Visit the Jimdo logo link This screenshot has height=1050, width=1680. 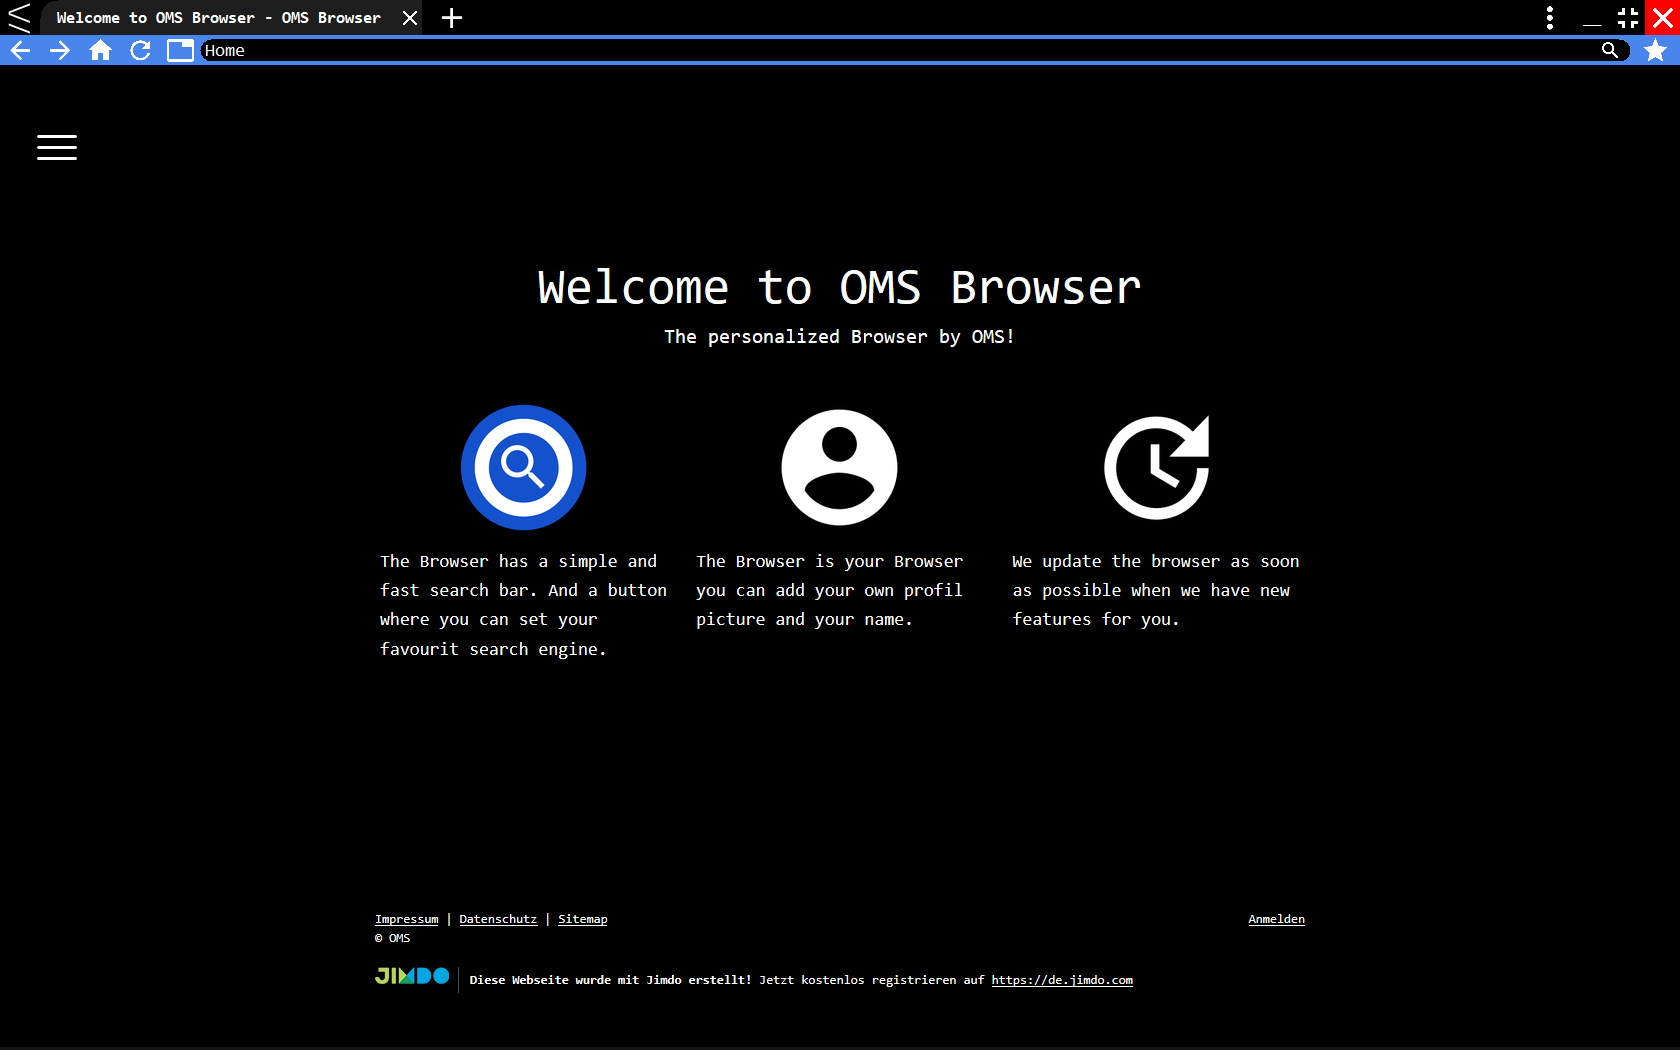click(x=411, y=977)
